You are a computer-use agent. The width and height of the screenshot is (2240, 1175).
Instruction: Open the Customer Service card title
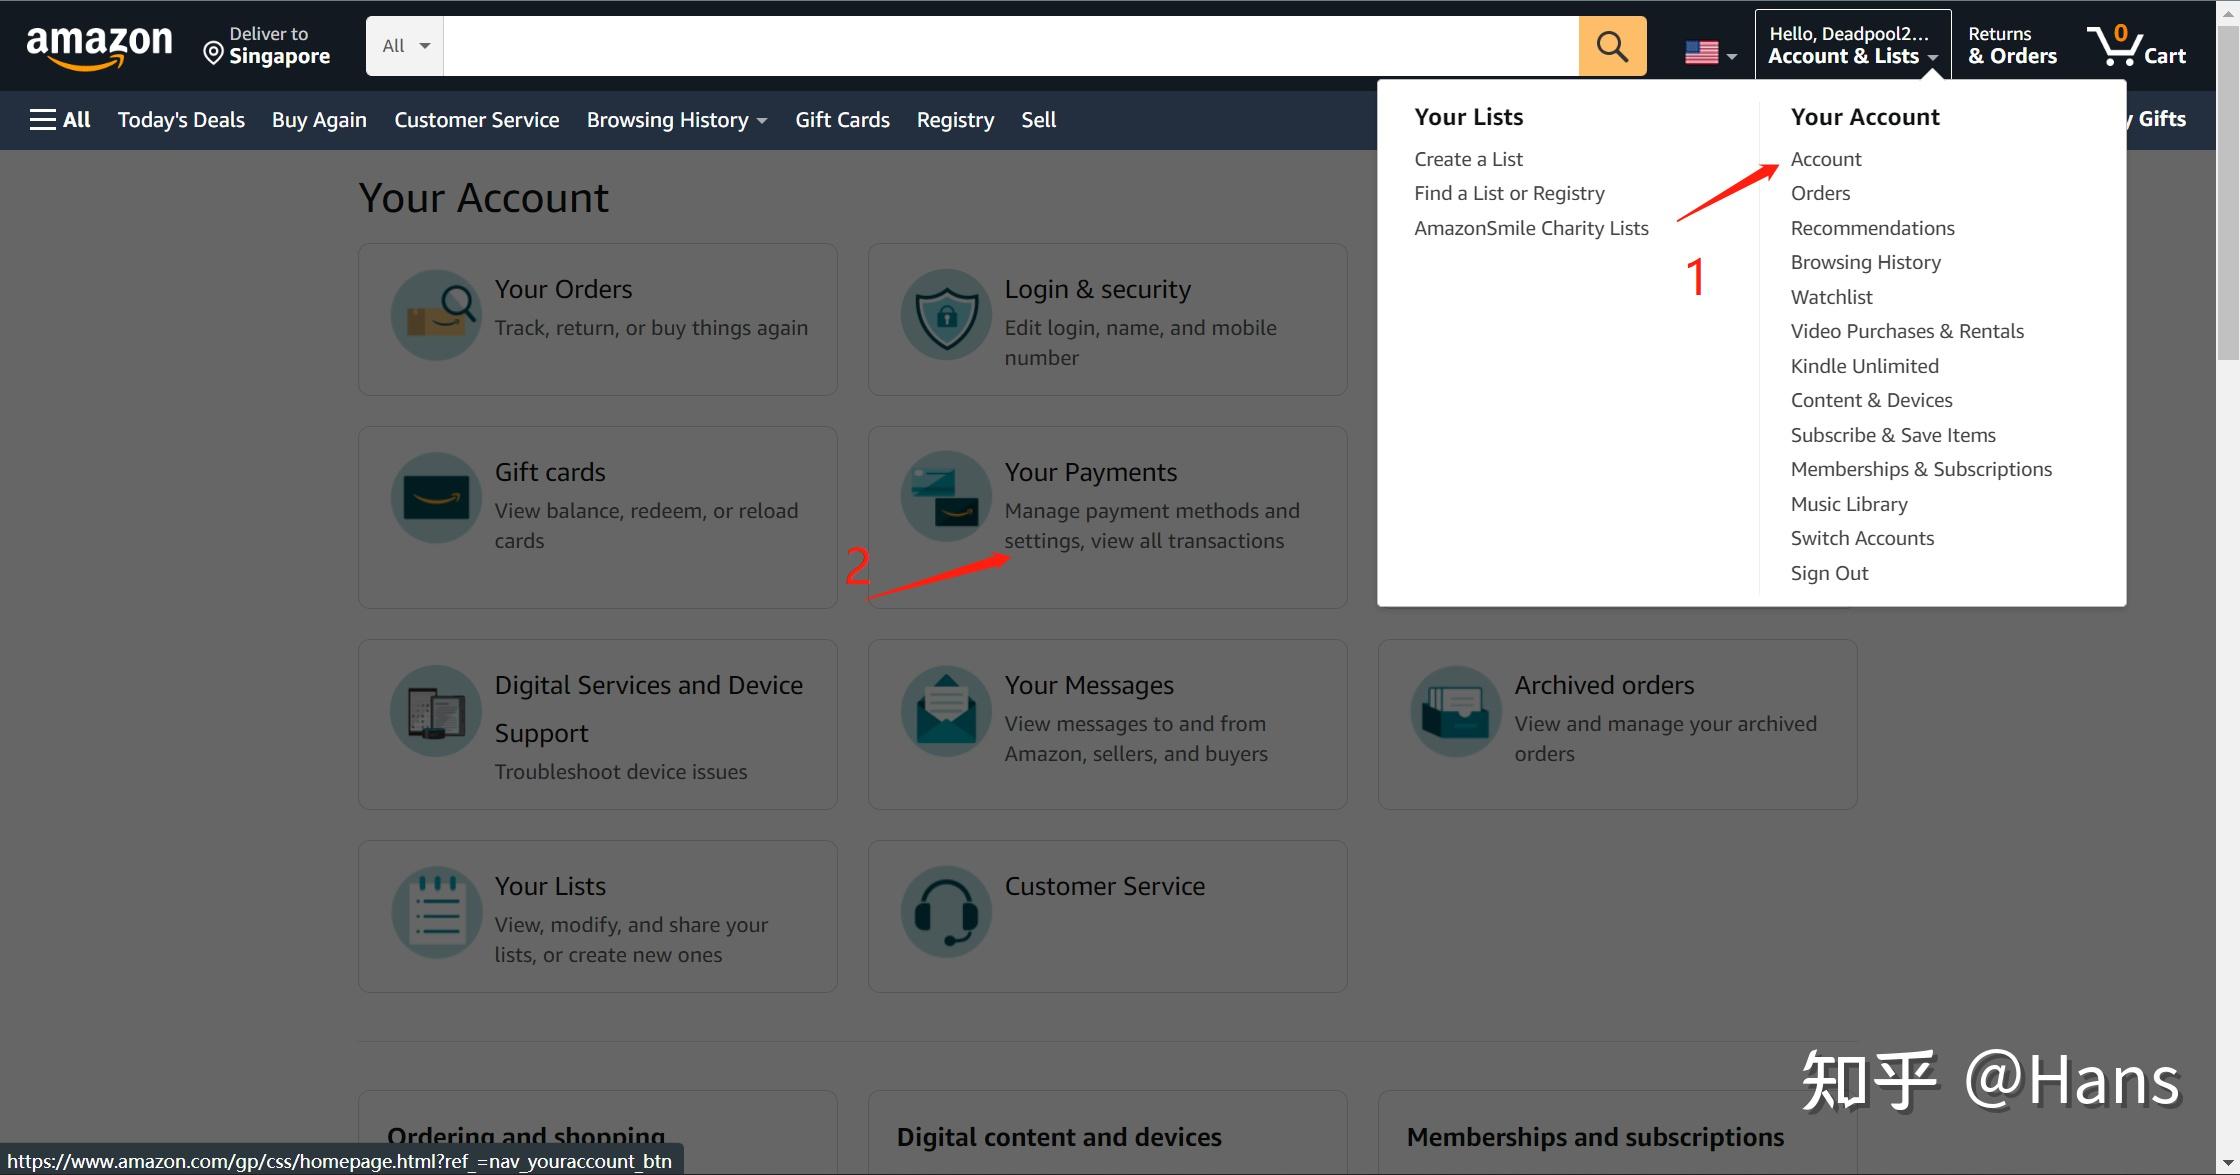(1104, 886)
